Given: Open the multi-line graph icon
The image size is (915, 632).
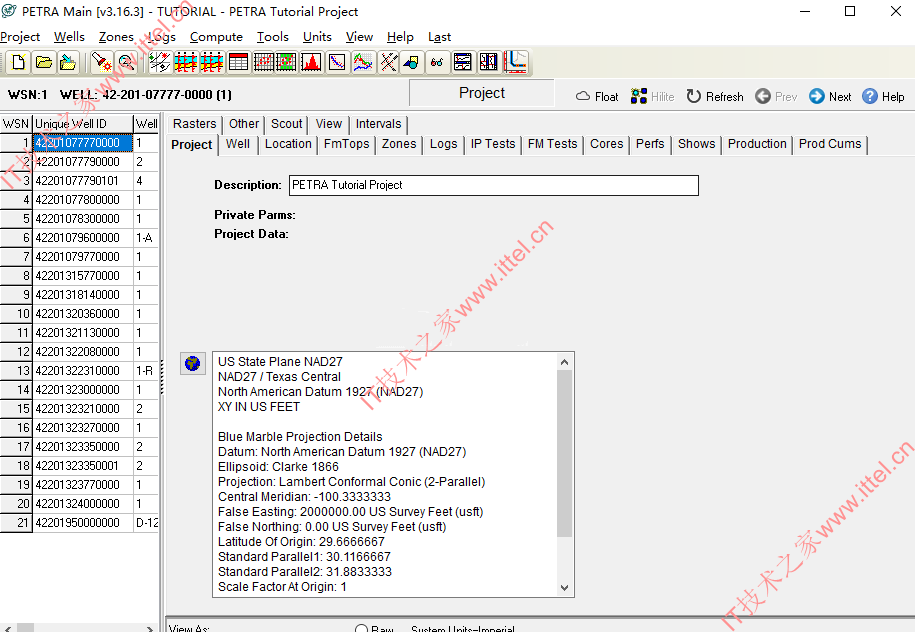Looking at the screenshot, I should [363, 62].
